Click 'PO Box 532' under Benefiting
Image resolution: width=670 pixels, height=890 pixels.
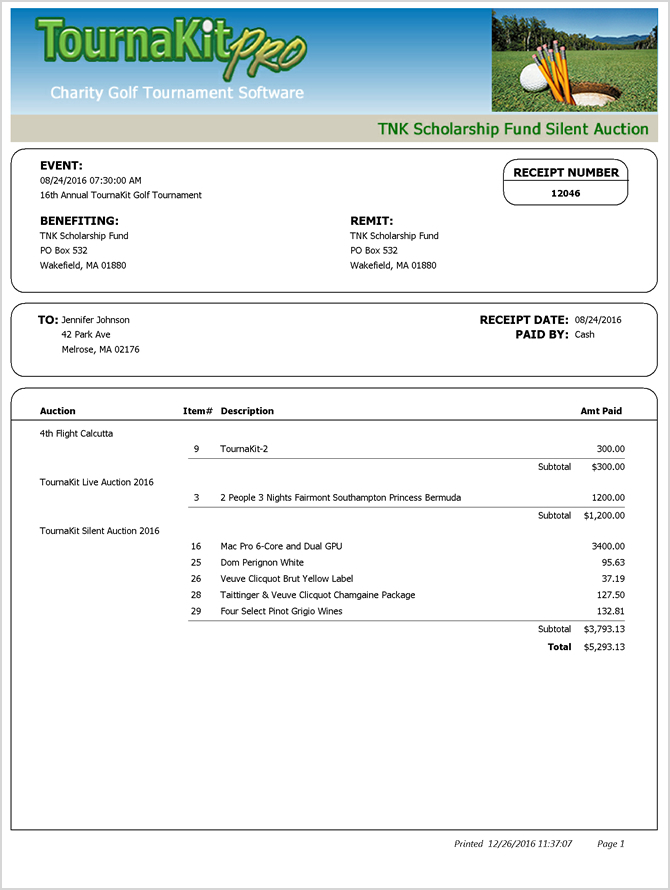(64, 250)
